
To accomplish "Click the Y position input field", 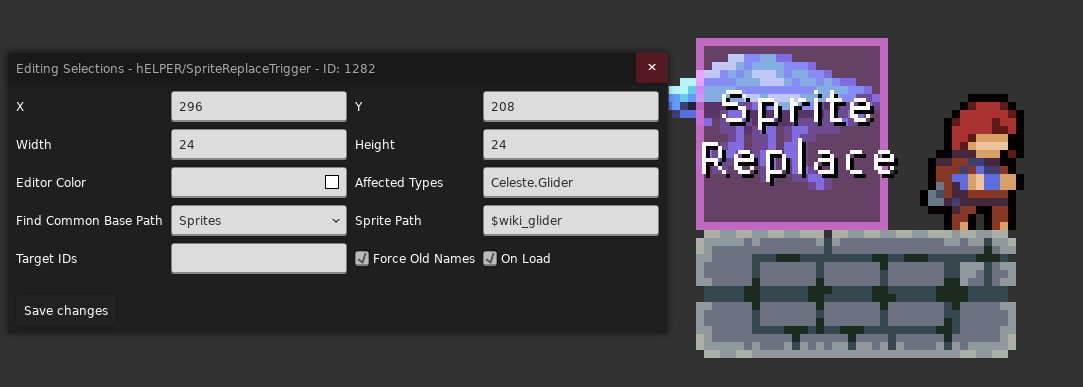I will click(571, 106).
